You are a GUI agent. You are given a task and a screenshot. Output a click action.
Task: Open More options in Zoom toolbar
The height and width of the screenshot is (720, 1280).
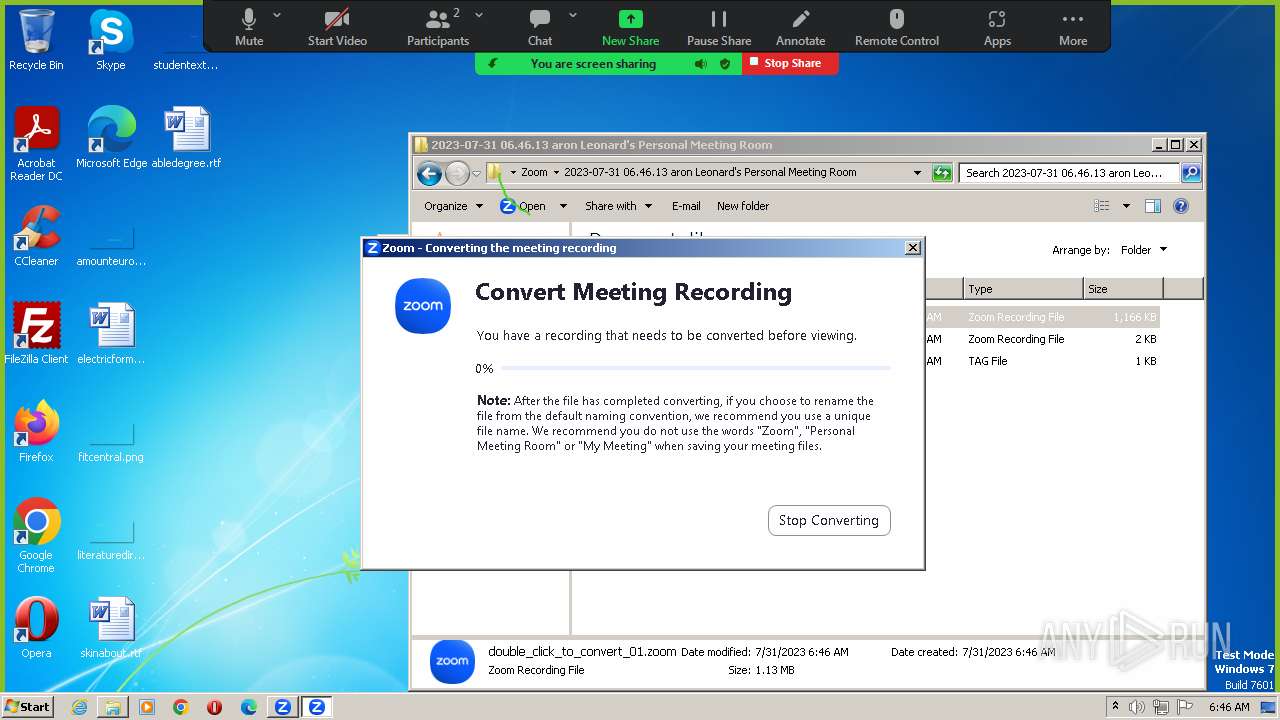1073,27
